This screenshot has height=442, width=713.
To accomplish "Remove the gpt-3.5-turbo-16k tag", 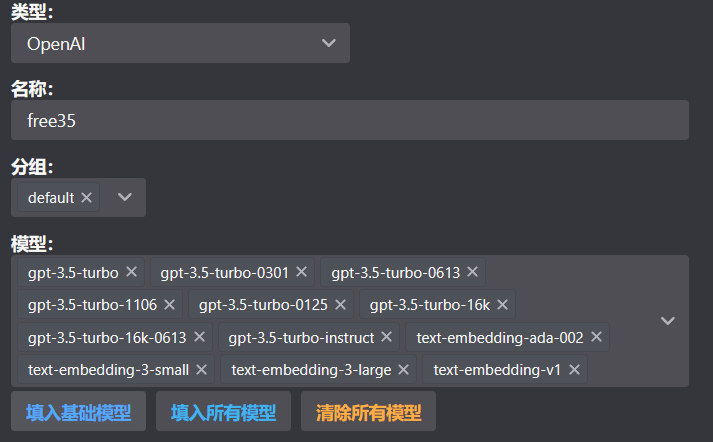I will (502, 304).
